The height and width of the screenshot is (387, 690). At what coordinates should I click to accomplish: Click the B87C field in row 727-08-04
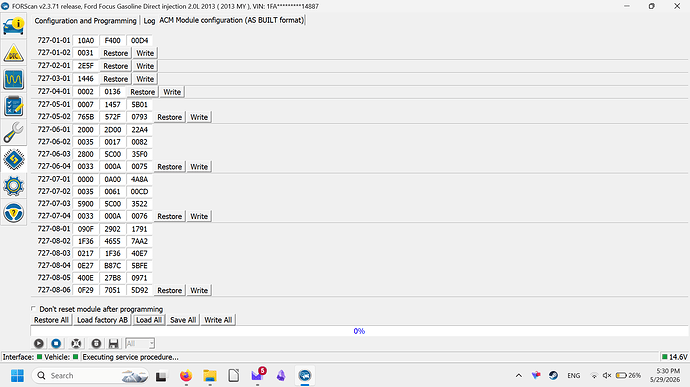(112, 265)
